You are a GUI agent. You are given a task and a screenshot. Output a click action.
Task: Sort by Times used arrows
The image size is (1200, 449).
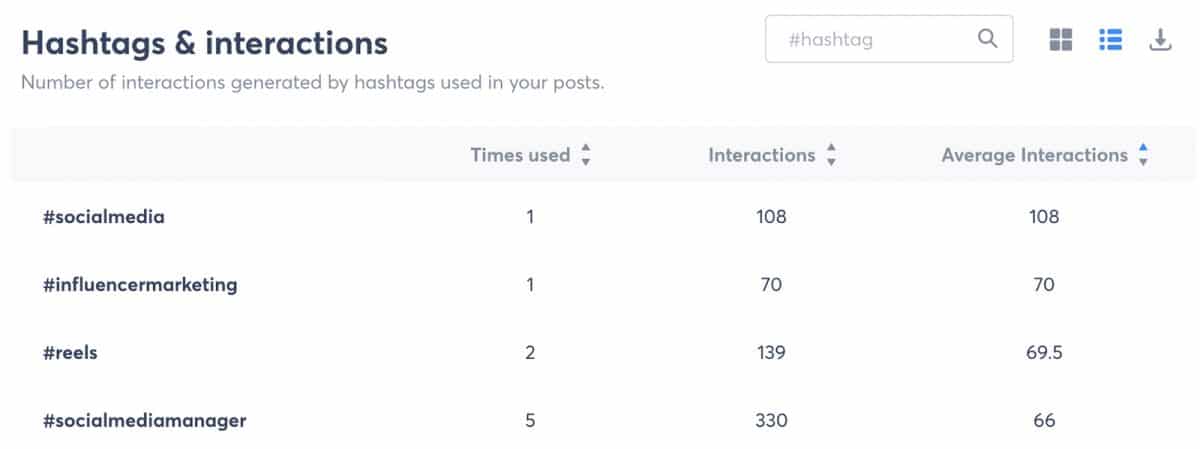pos(586,155)
